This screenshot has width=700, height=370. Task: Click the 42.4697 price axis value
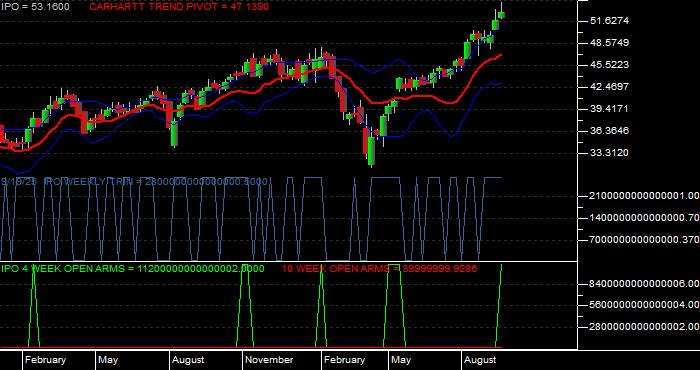(609, 87)
